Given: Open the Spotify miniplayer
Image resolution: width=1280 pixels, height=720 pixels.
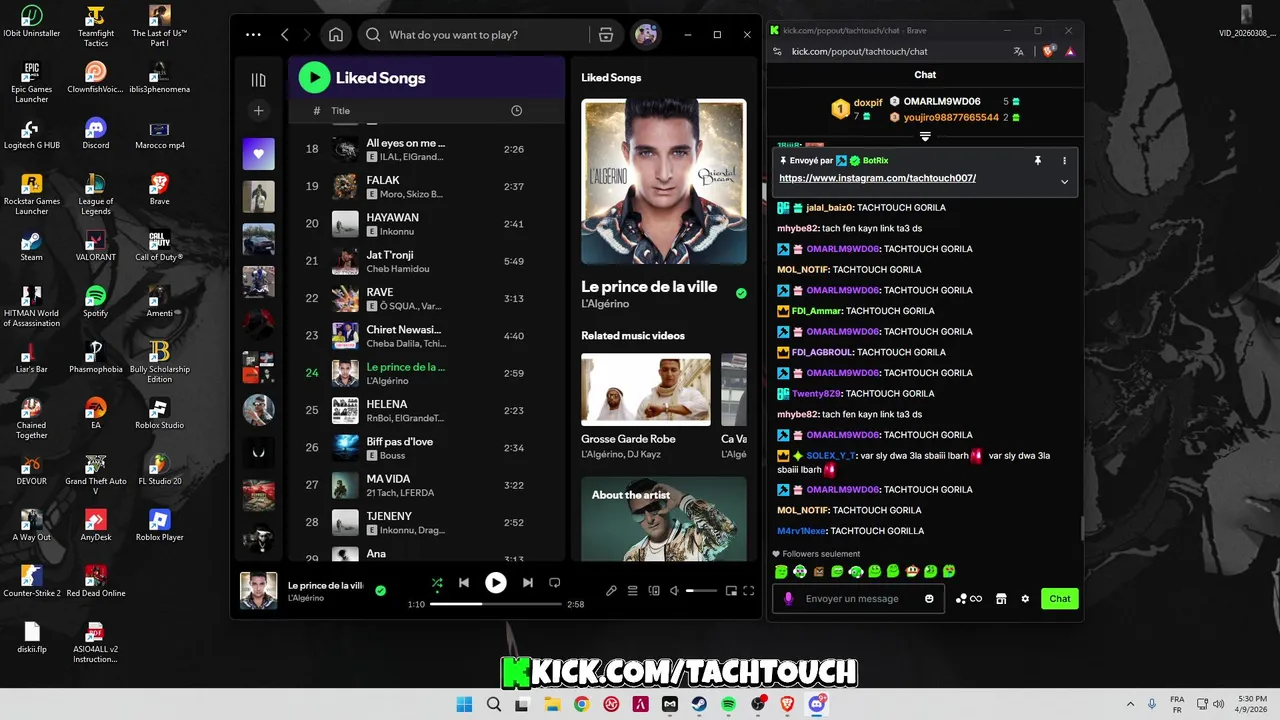Looking at the screenshot, I should coord(731,591).
